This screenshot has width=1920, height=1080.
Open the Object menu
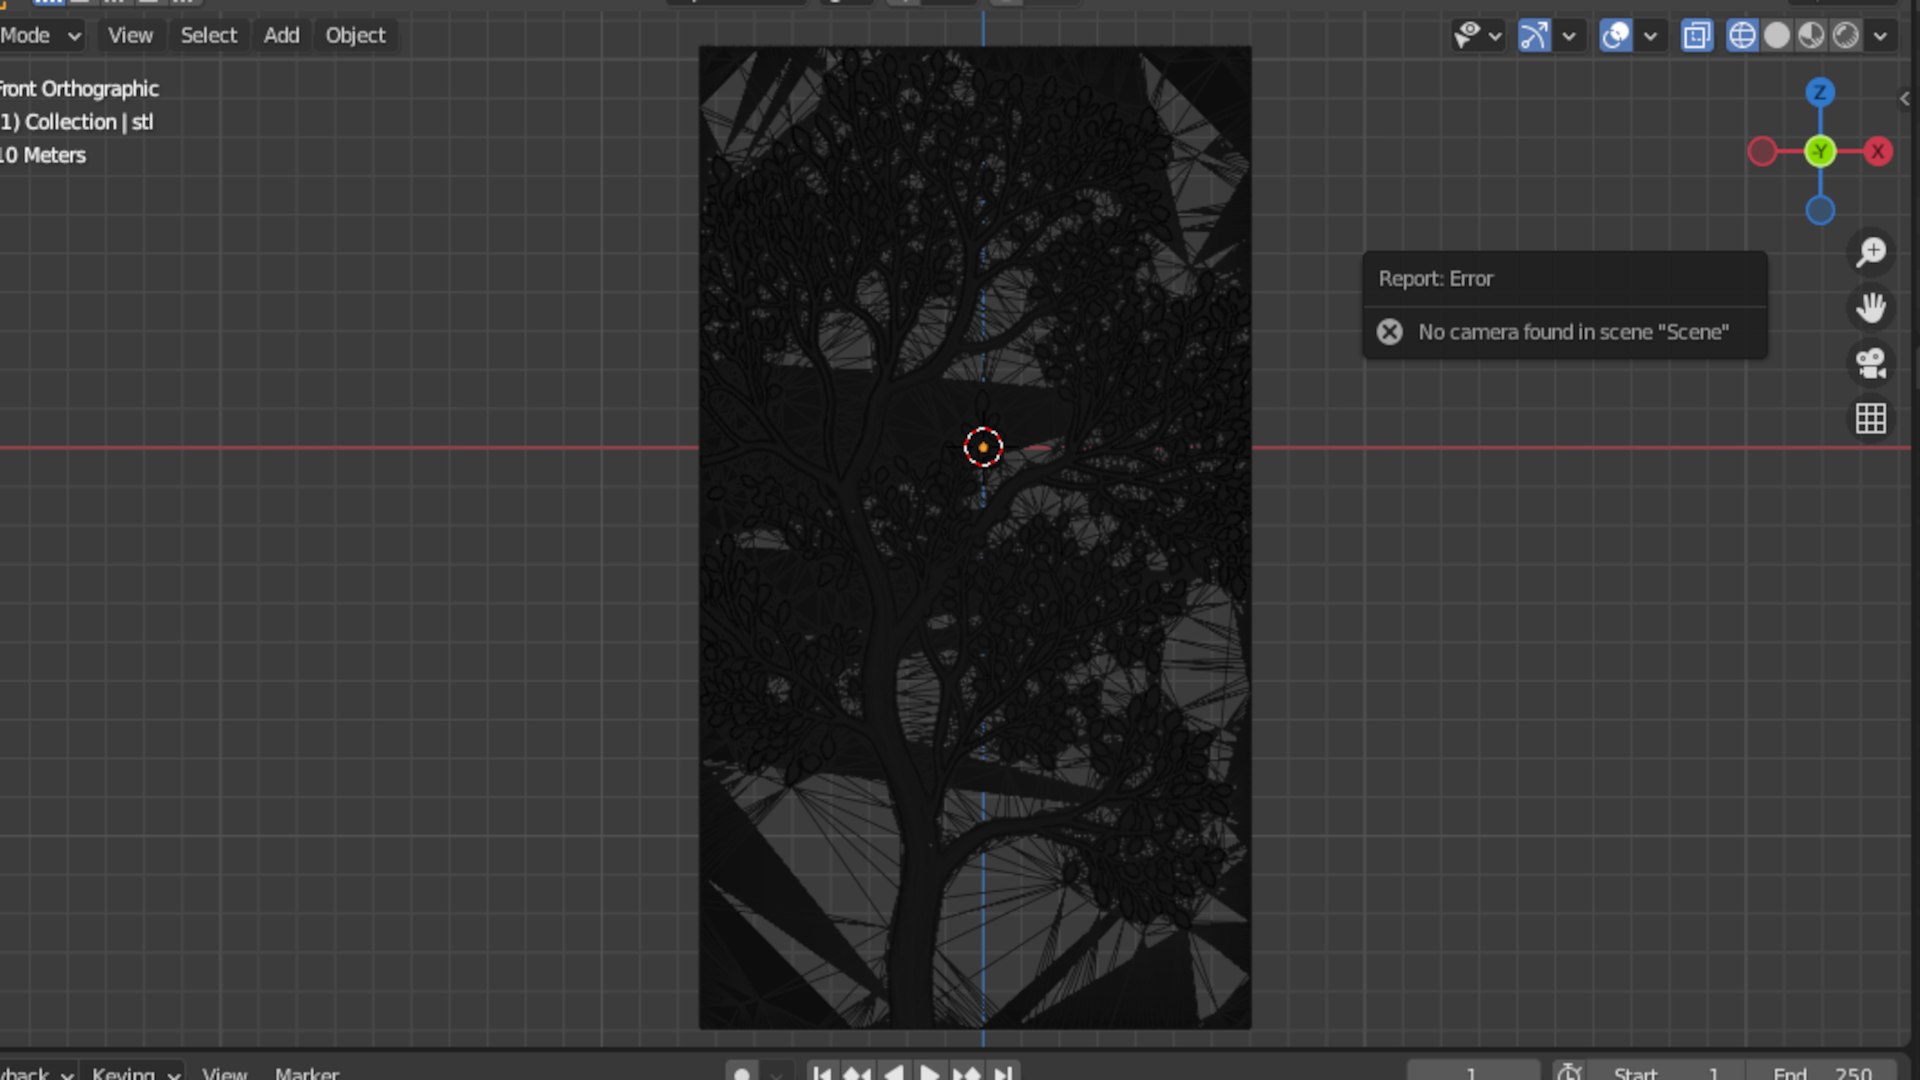coord(355,36)
